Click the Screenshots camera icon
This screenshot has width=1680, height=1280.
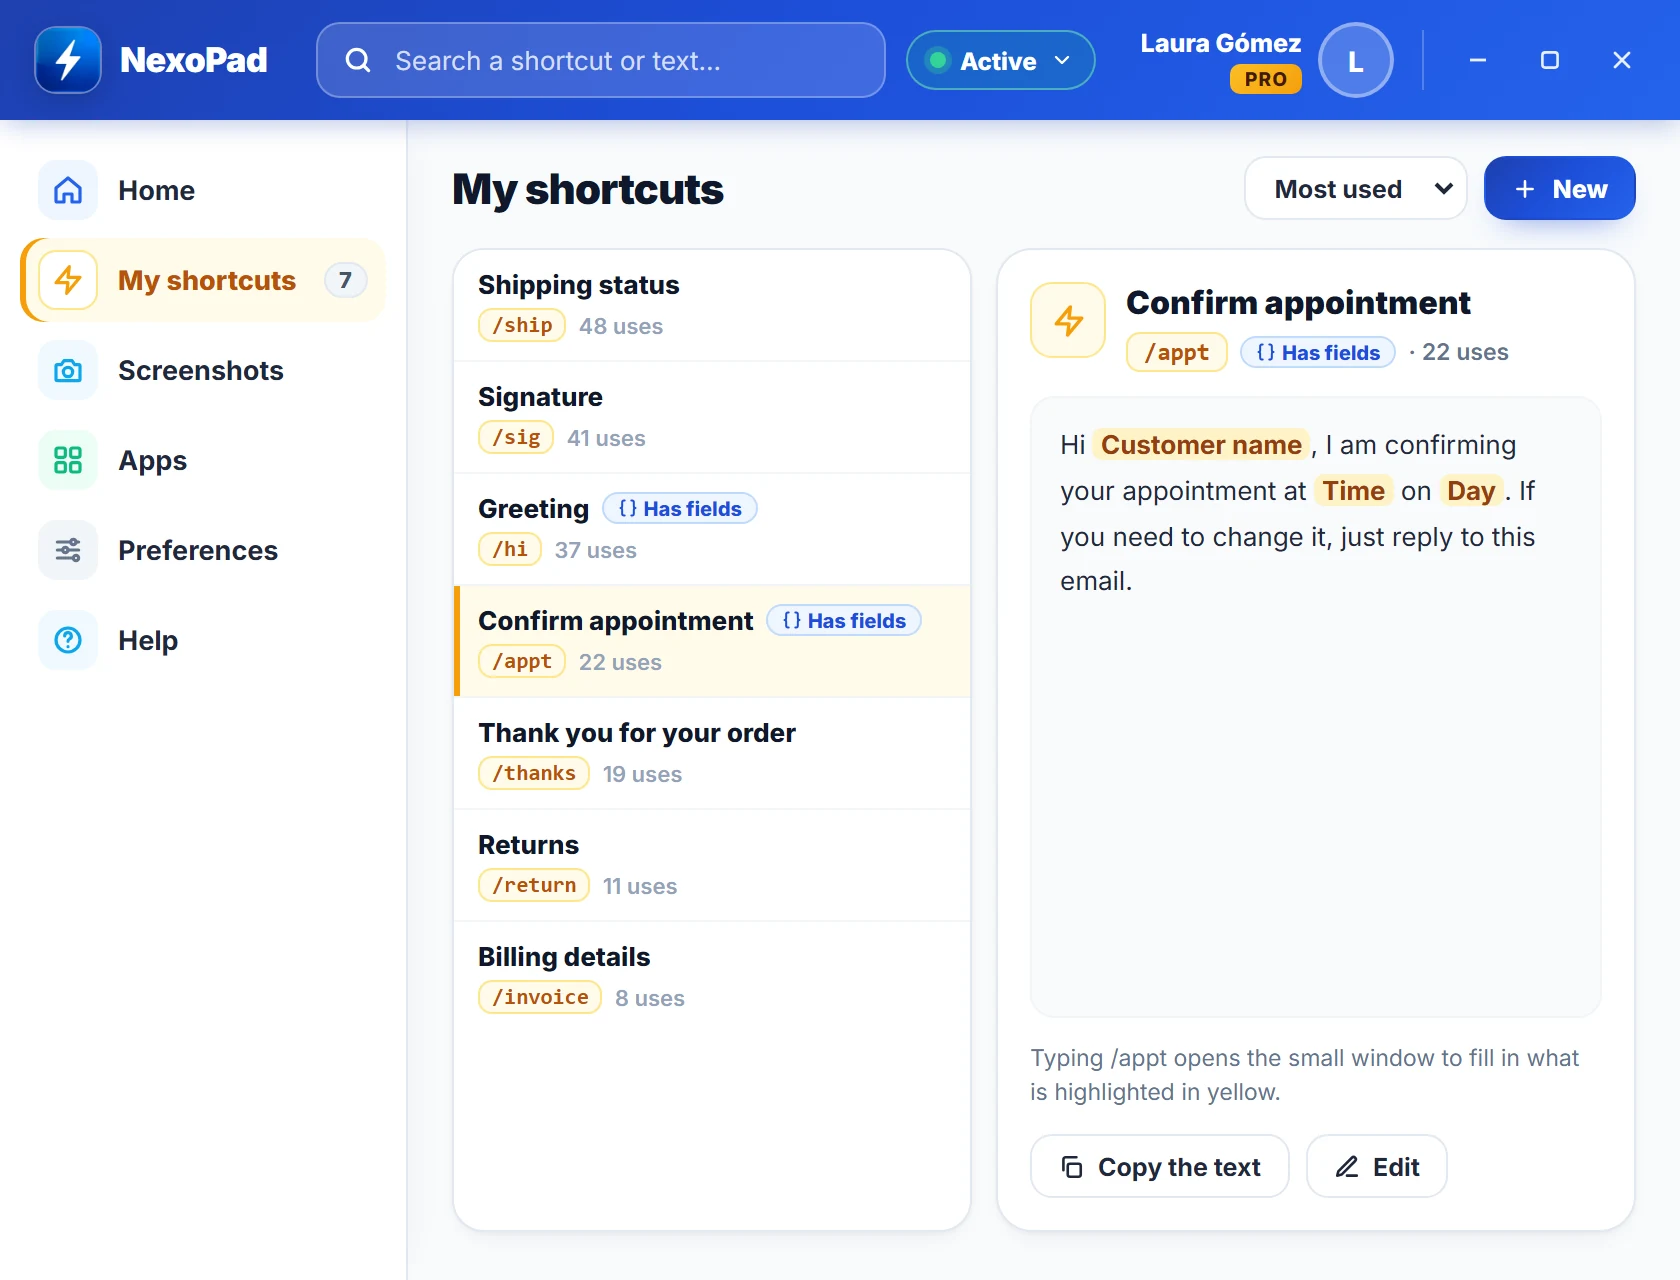coord(68,370)
